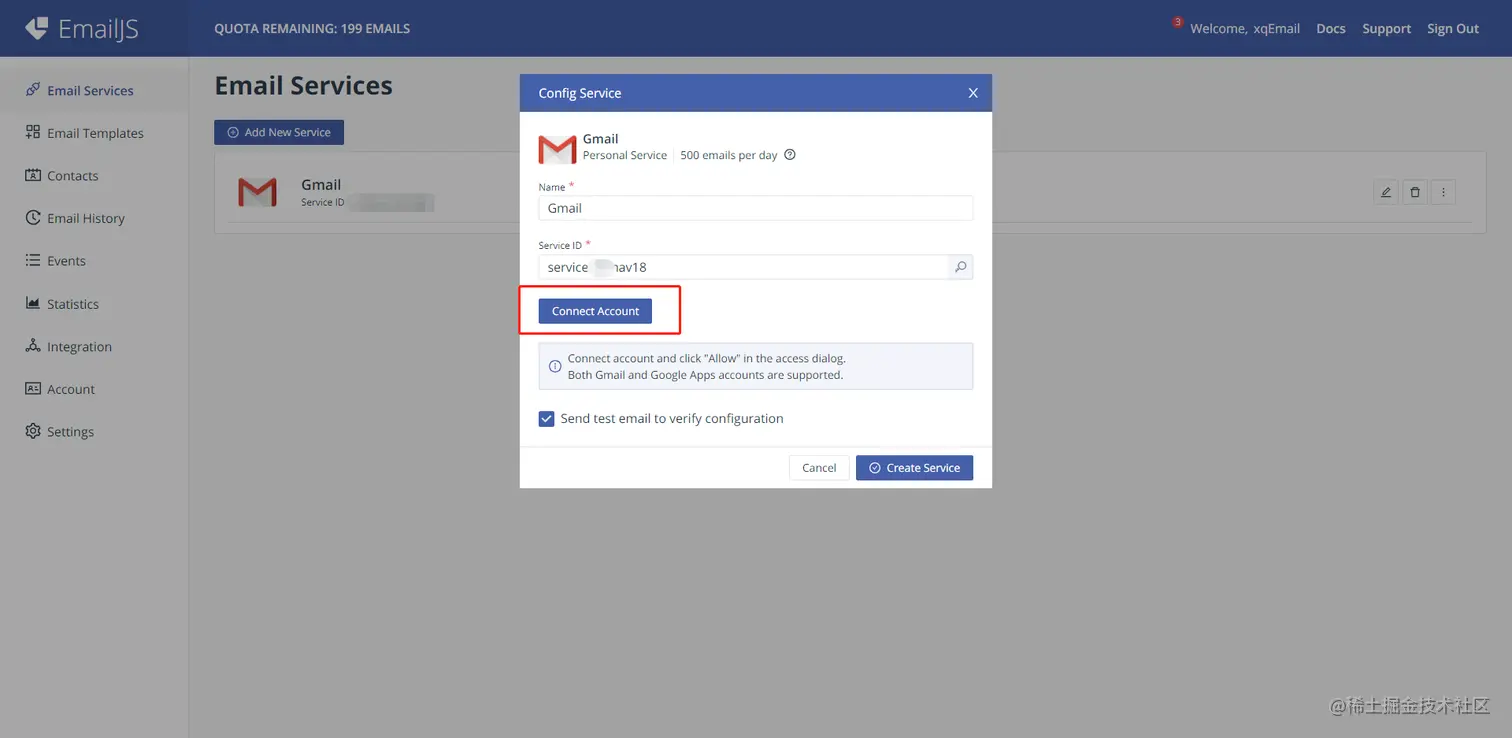Go to Contacts page
1512x738 pixels.
(73, 176)
